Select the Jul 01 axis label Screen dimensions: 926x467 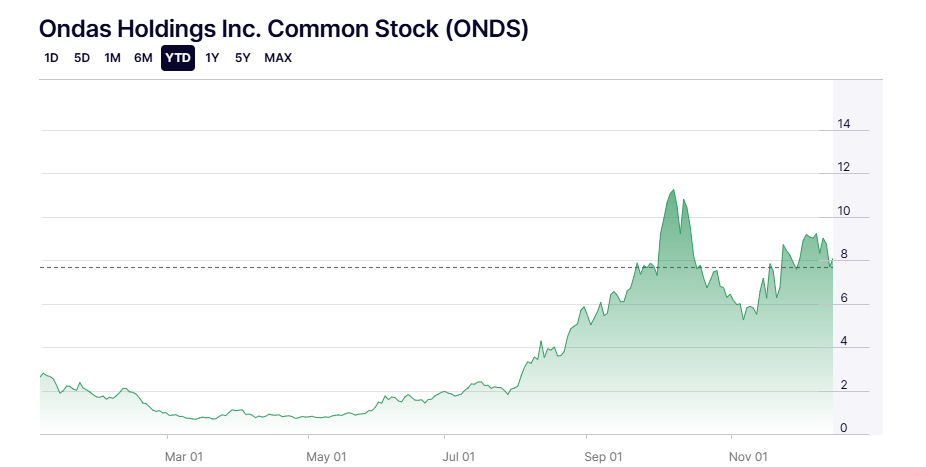click(461, 456)
